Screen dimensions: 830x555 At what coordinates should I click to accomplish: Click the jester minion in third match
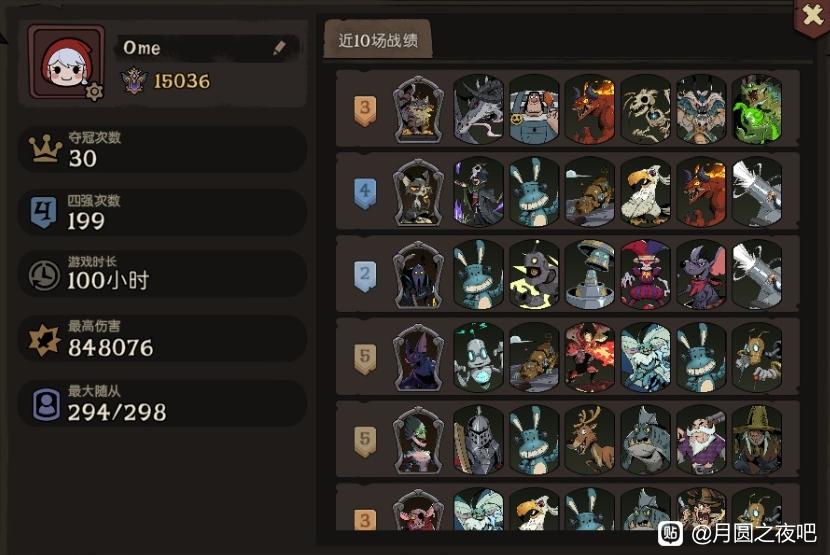tap(645, 274)
